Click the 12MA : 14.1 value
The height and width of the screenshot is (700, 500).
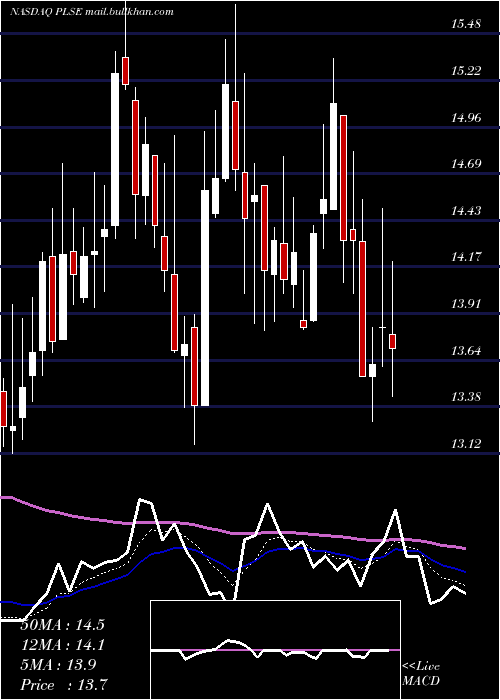[62, 645]
